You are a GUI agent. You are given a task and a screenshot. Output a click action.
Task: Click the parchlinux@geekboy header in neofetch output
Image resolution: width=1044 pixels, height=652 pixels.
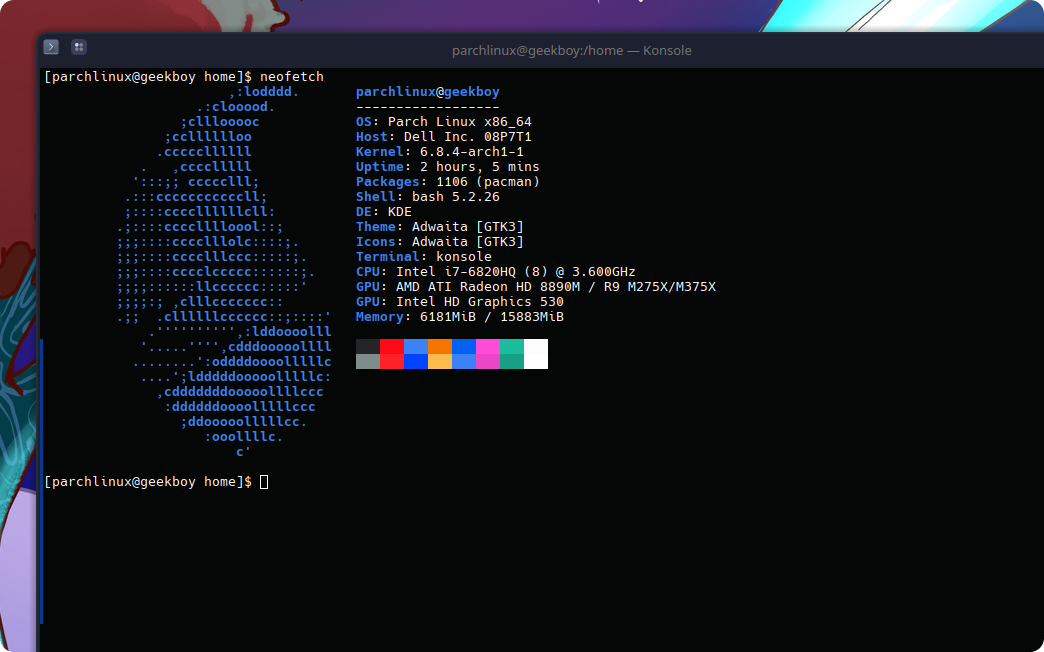[427, 91]
